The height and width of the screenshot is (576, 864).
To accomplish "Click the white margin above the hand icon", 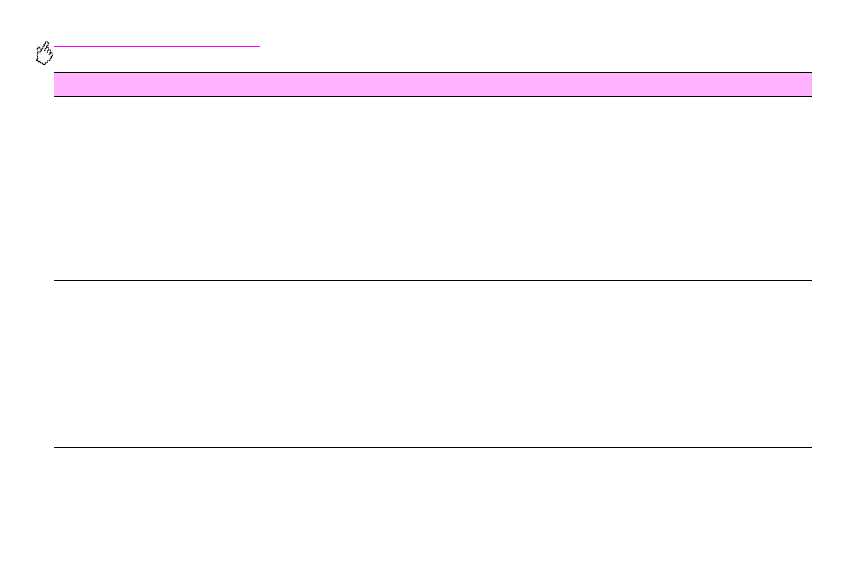I will (x=43, y=20).
